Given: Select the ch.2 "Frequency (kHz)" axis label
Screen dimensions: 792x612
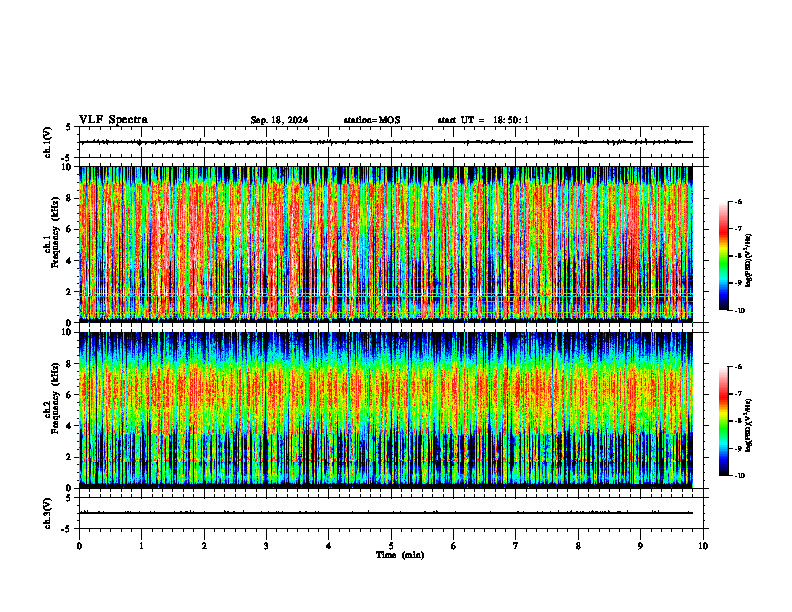Looking at the screenshot, I should [x=55, y=398].
